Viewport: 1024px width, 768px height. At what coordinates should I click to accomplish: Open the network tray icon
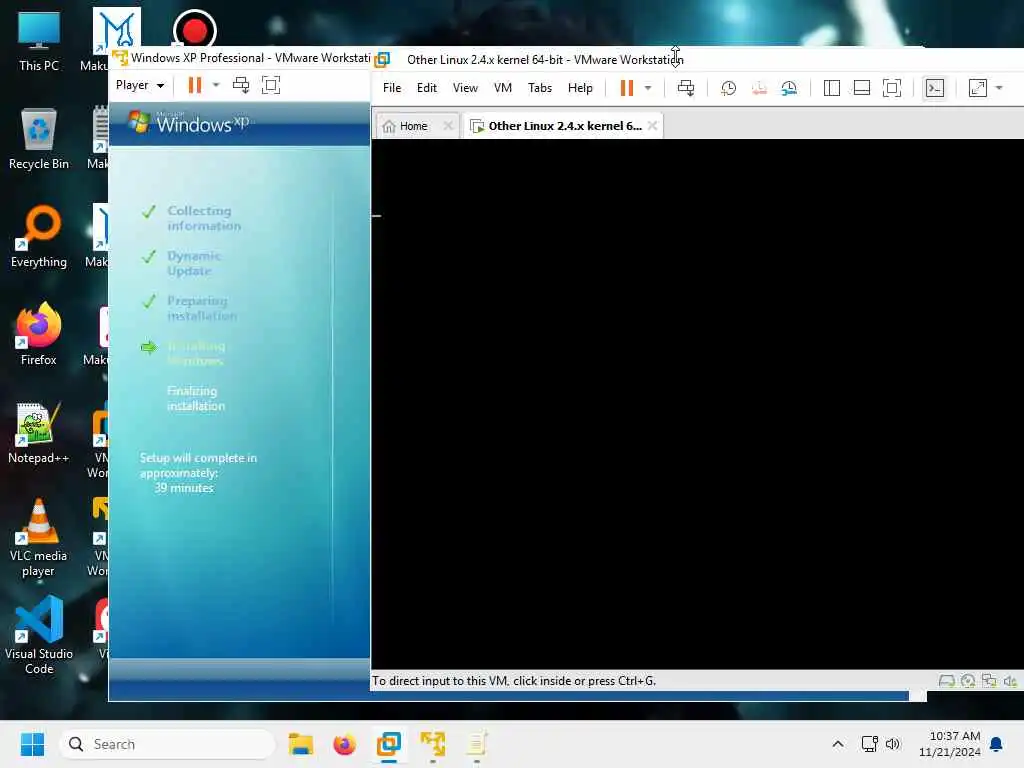[x=869, y=744]
